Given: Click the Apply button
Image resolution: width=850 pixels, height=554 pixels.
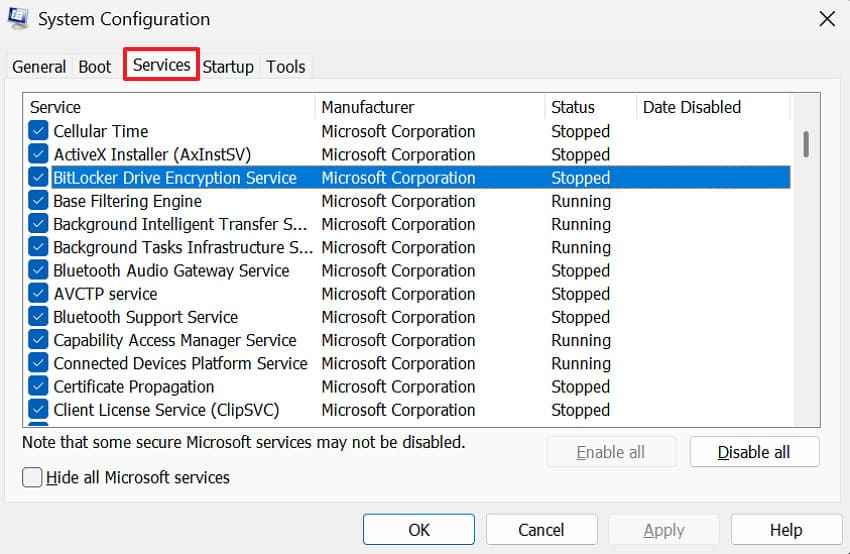Looking at the screenshot, I should click(x=664, y=529).
